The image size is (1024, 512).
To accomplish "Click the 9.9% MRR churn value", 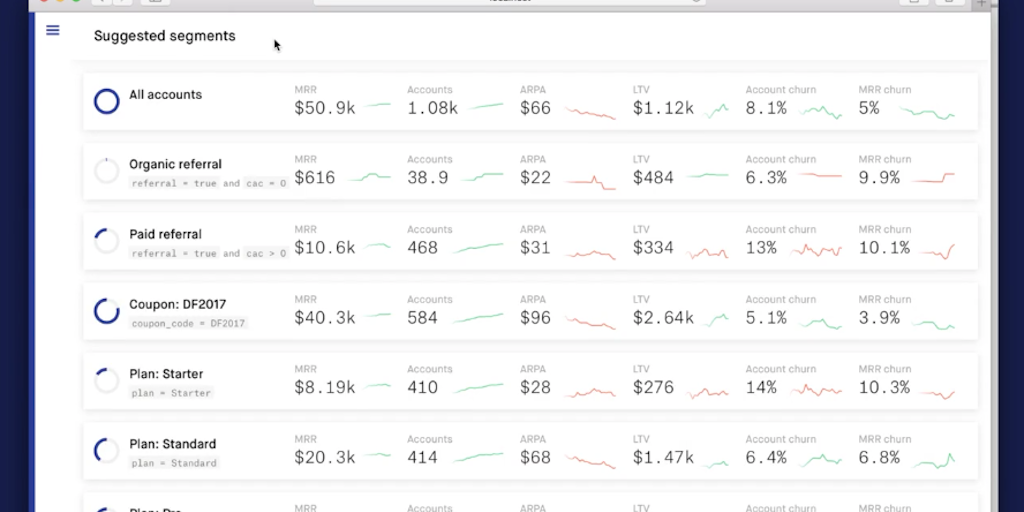I will pos(879,178).
